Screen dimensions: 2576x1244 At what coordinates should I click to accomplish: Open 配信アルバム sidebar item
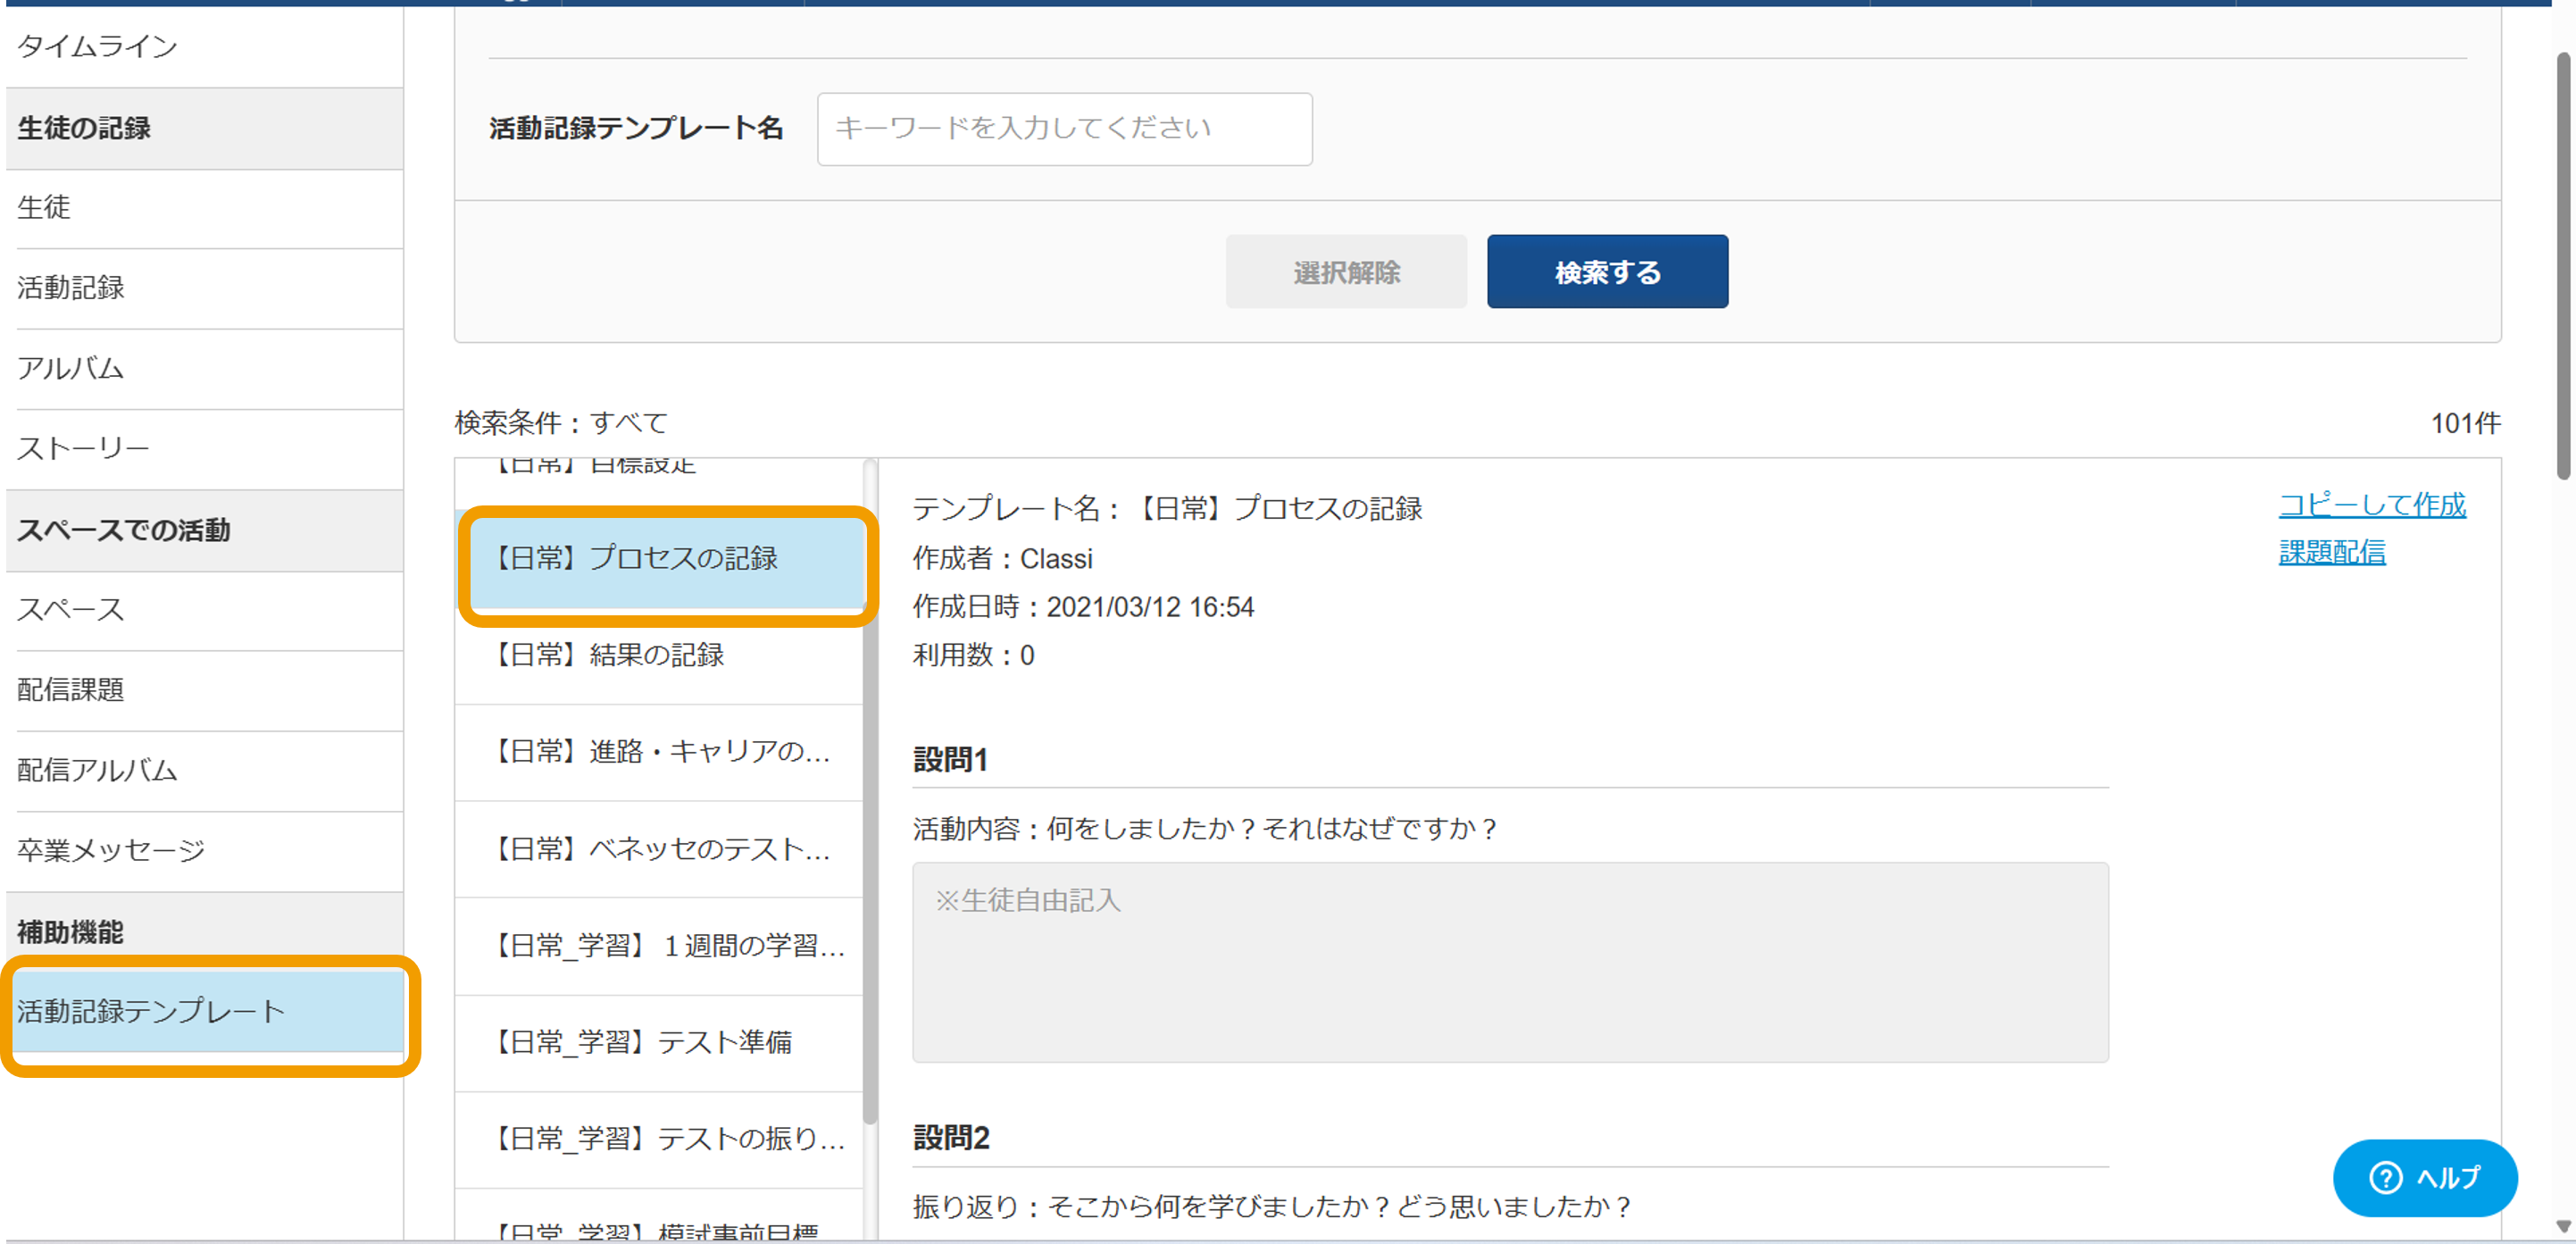pyautogui.click(x=204, y=770)
